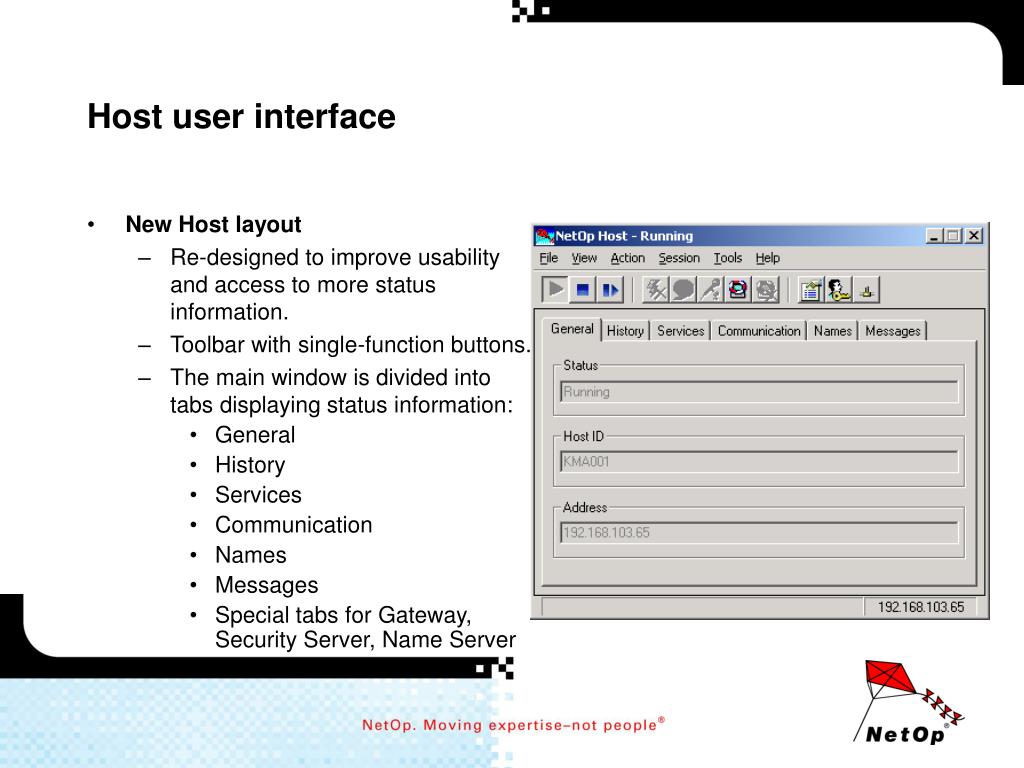Image resolution: width=1024 pixels, height=768 pixels.
Task: Click 'Toolbar with single-function buttons.' text
Action: 351,345
